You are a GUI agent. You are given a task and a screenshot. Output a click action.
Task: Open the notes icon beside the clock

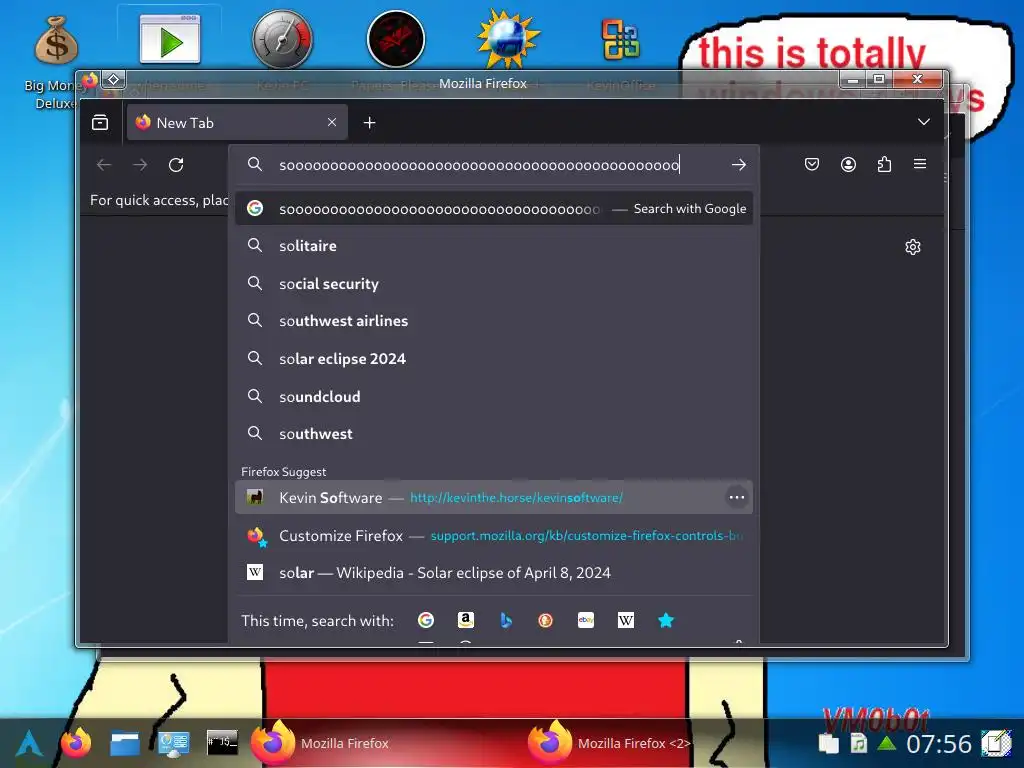coord(996,743)
